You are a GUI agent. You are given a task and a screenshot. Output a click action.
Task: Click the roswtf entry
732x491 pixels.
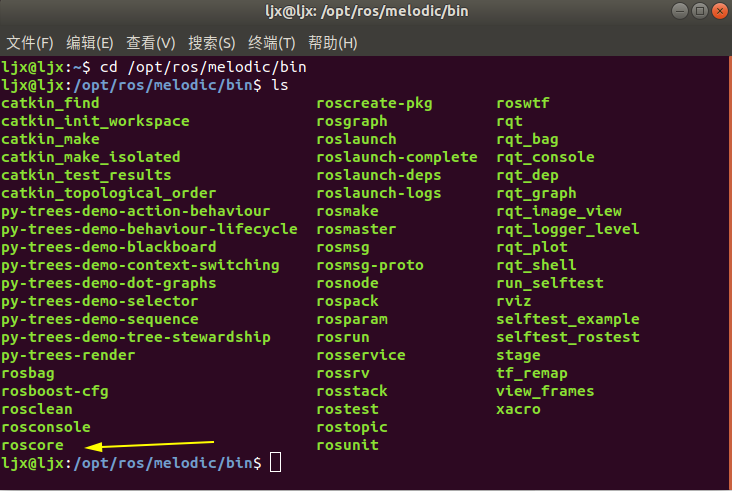pos(523,103)
